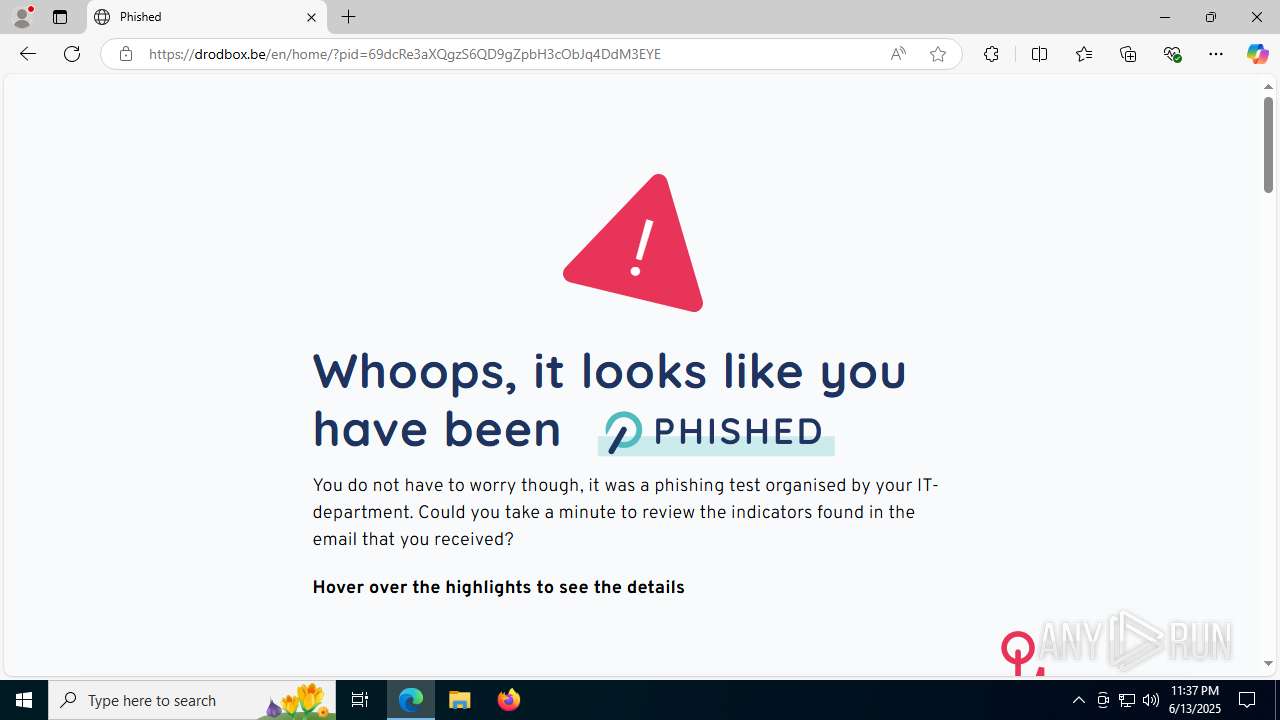Add this page to favorites star
Viewport: 1280px width, 720px height.
point(938,54)
